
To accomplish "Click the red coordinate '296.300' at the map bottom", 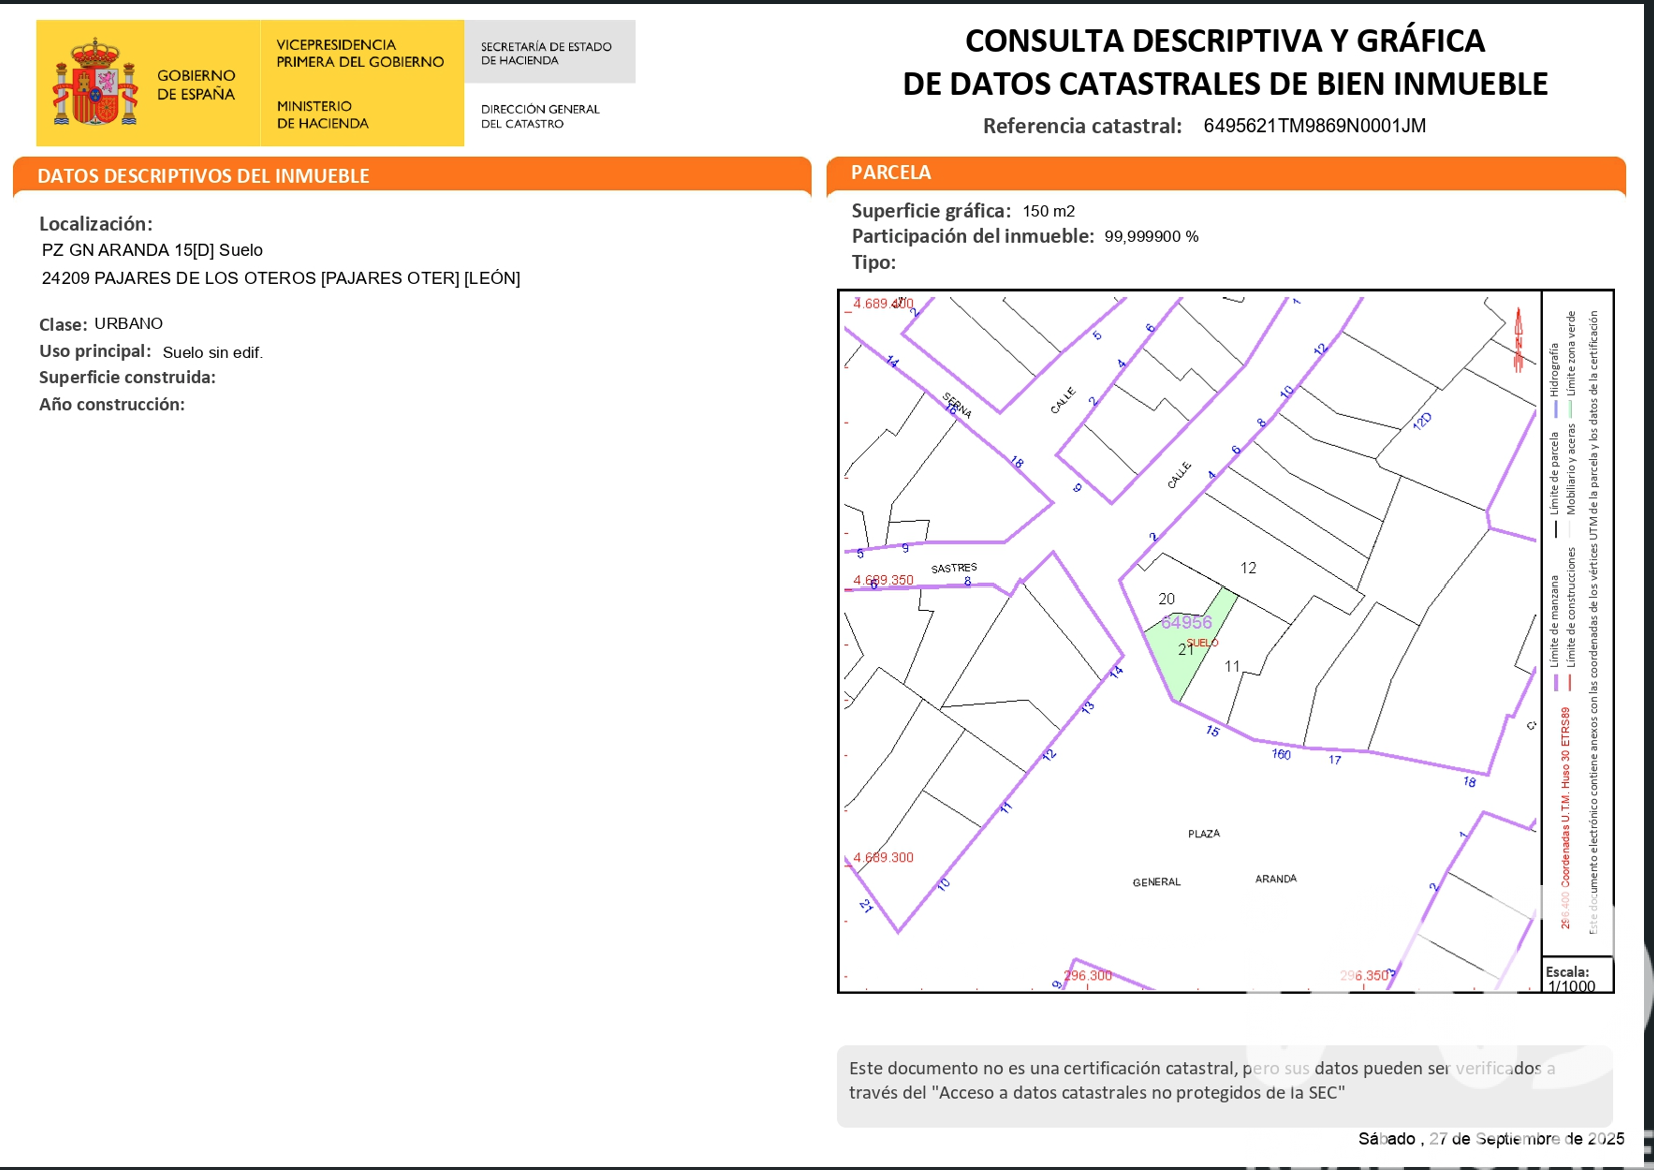I will click(1088, 975).
